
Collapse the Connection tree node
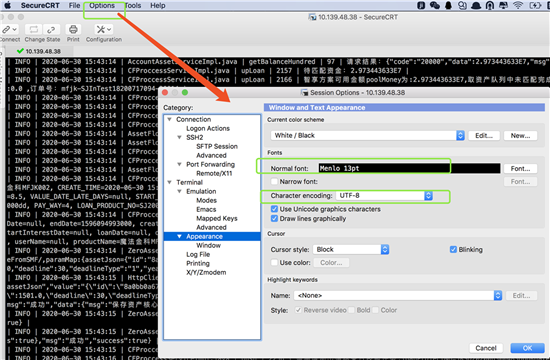click(169, 119)
